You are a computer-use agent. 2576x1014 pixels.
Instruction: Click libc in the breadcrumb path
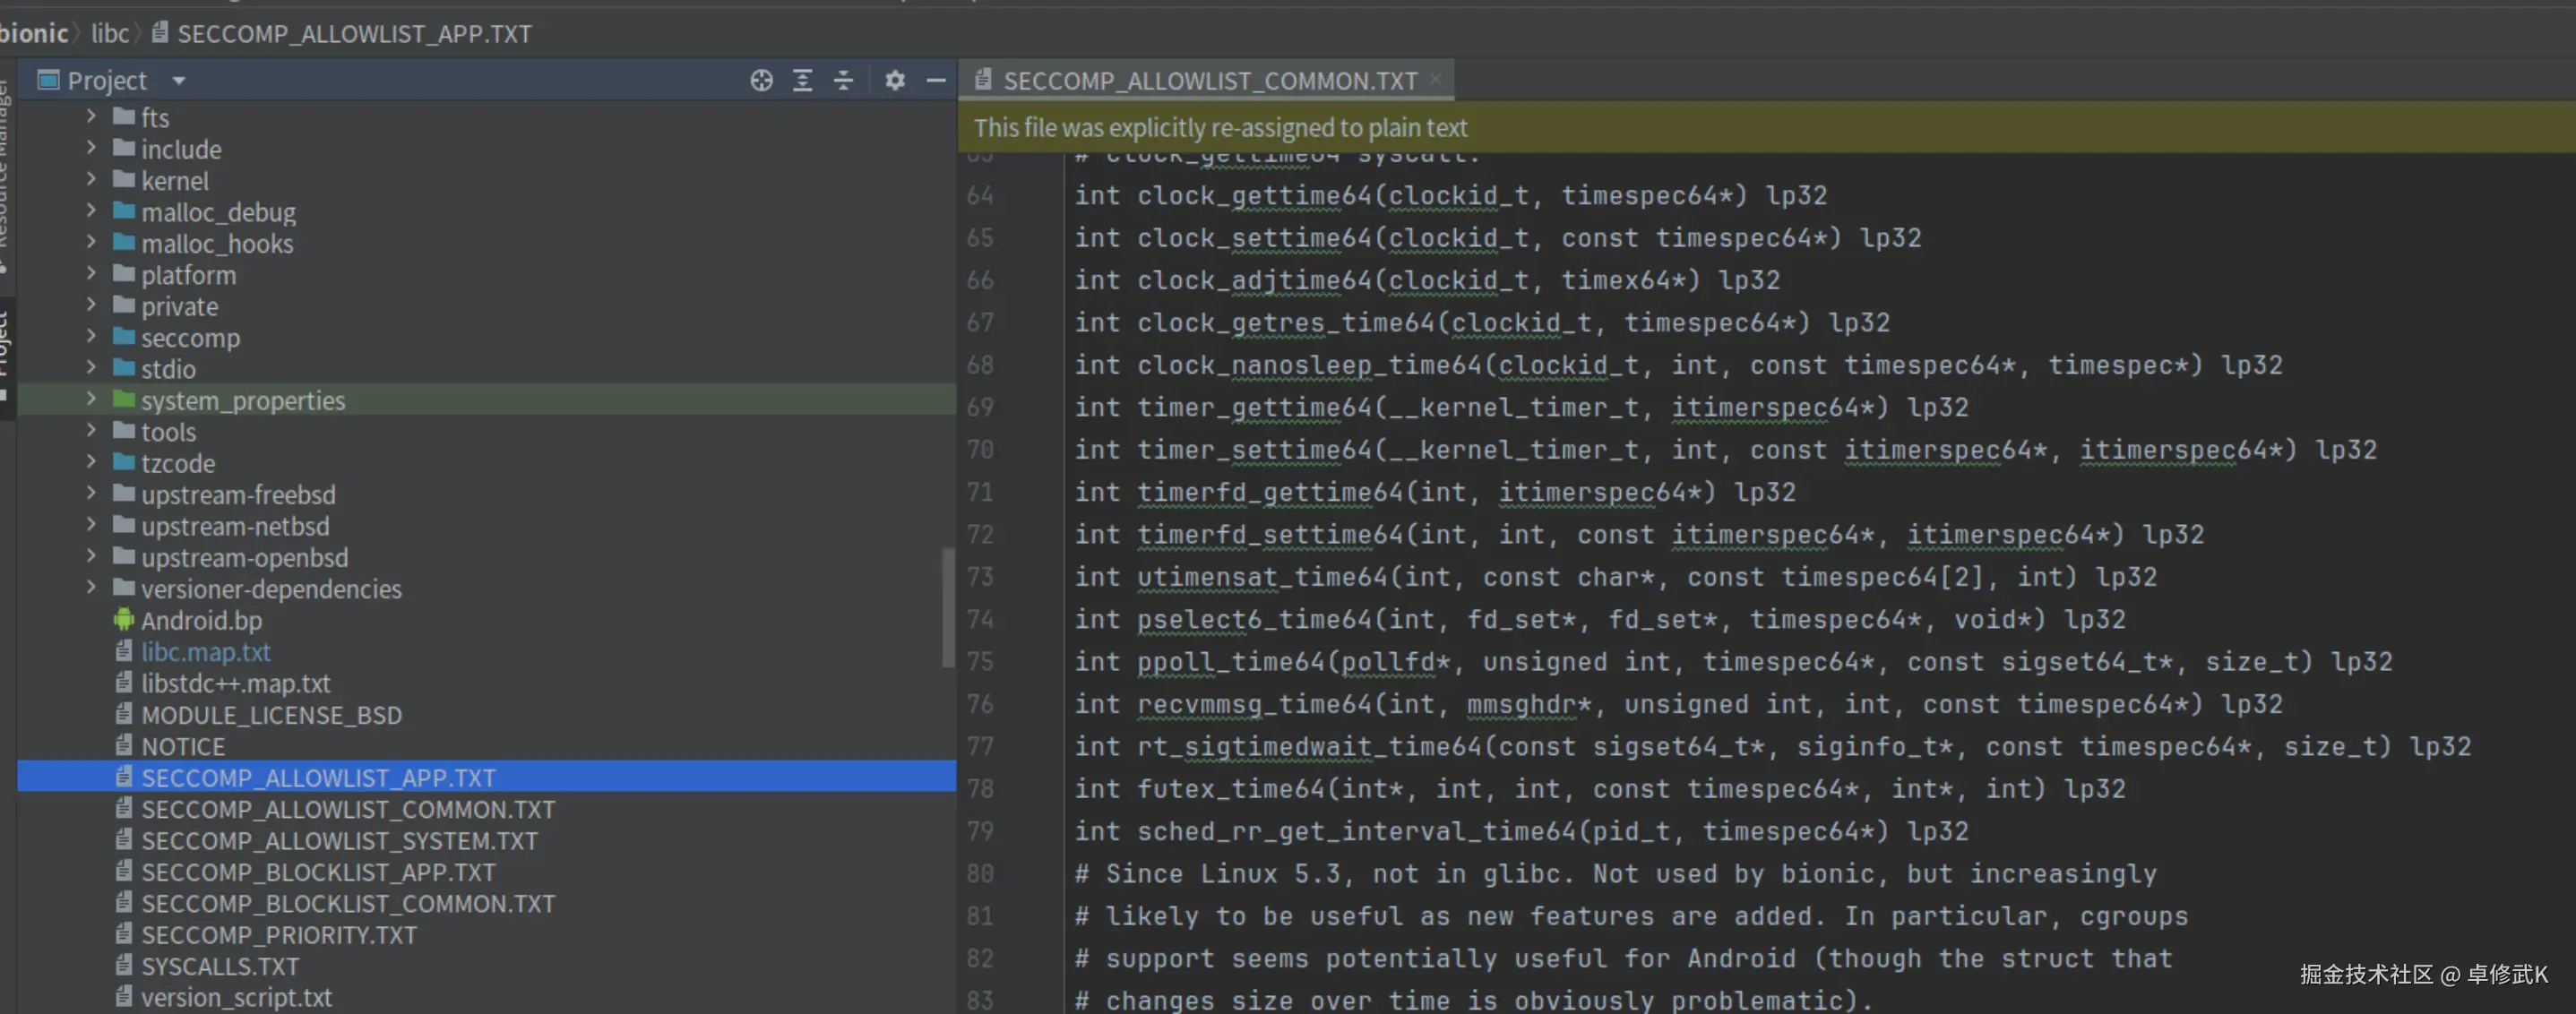[x=110, y=33]
